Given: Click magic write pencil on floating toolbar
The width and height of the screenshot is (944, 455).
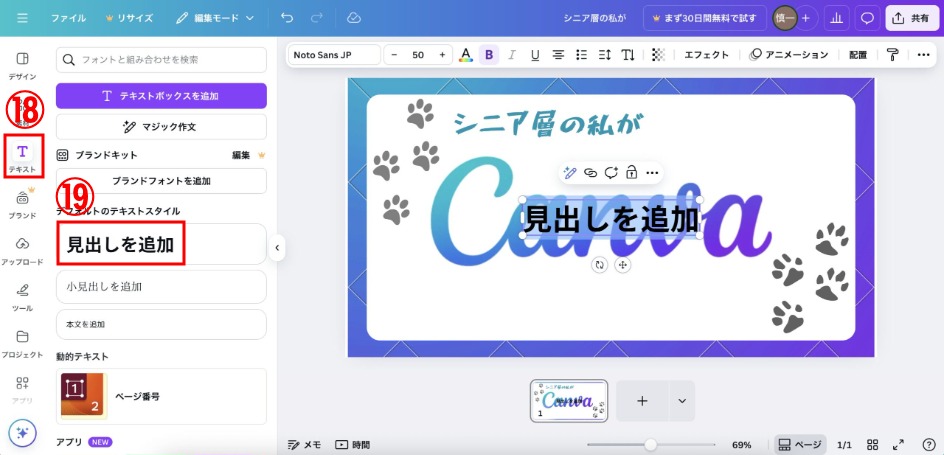Looking at the screenshot, I should point(570,173).
